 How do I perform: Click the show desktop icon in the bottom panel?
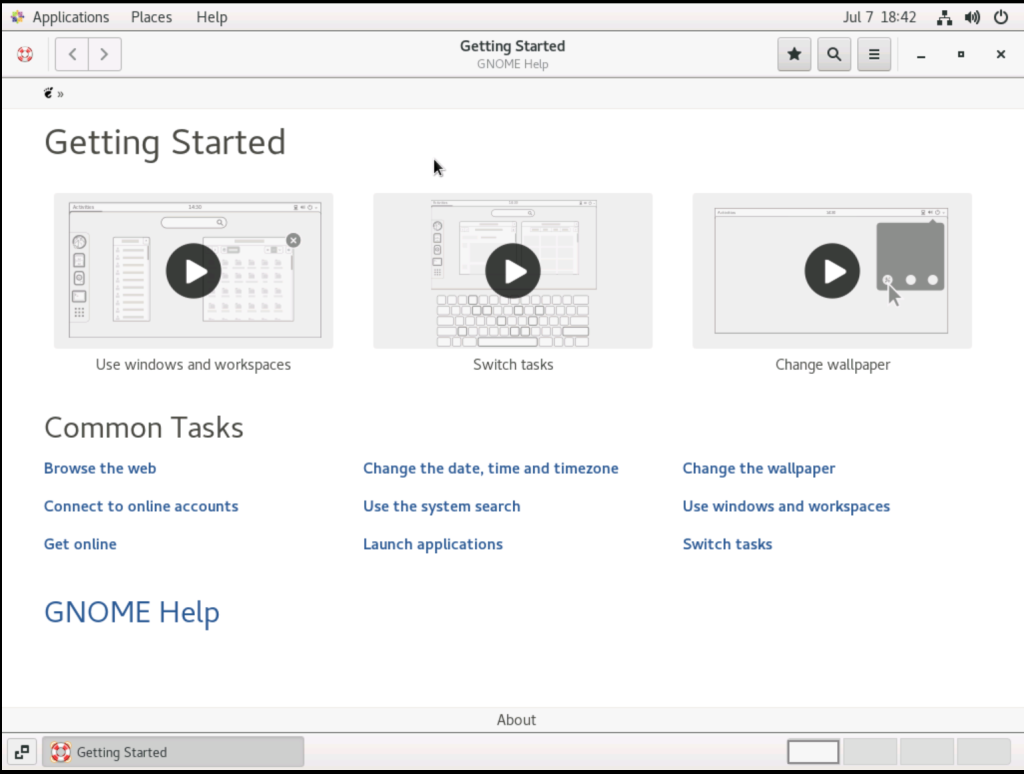click(22, 752)
